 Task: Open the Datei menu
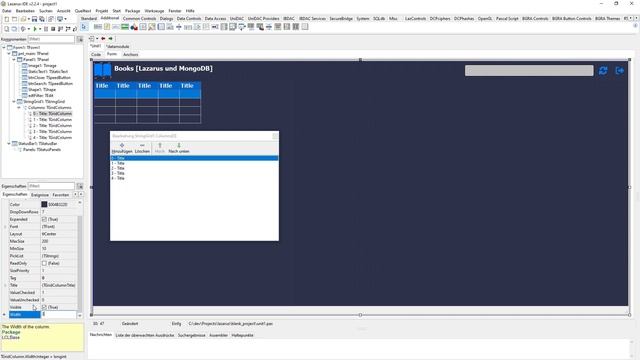tap(7, 11)
